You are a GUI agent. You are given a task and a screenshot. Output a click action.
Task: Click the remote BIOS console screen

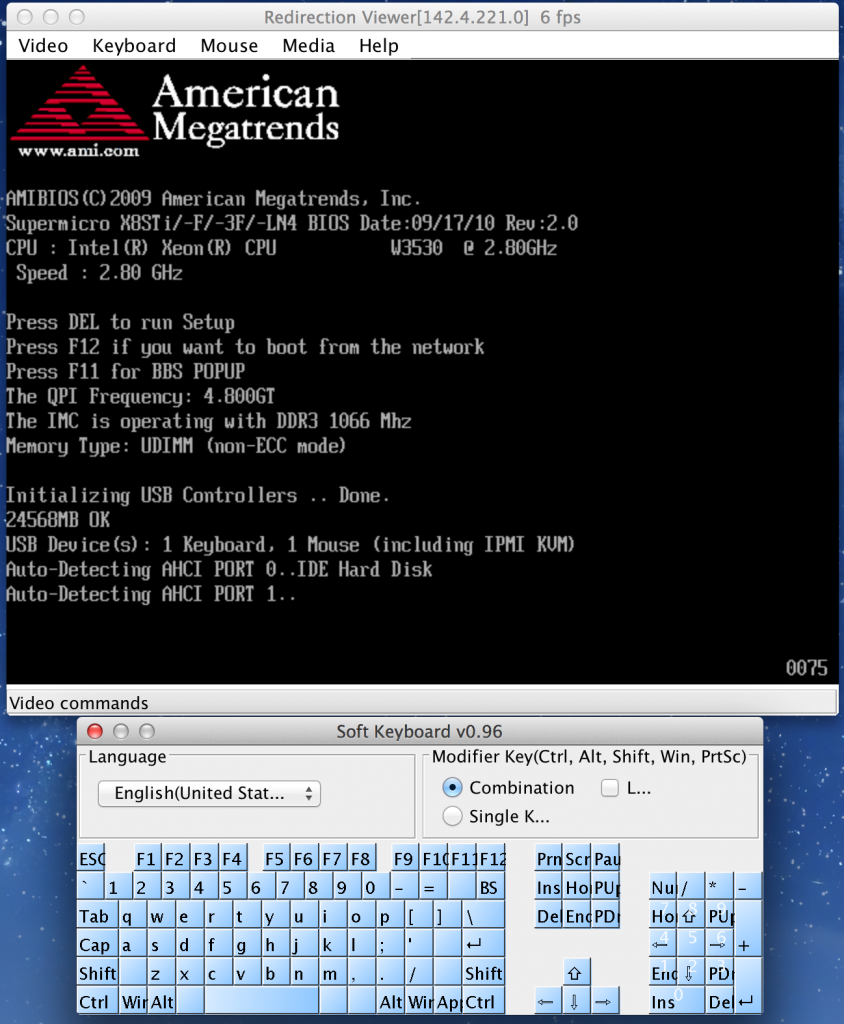422,372
